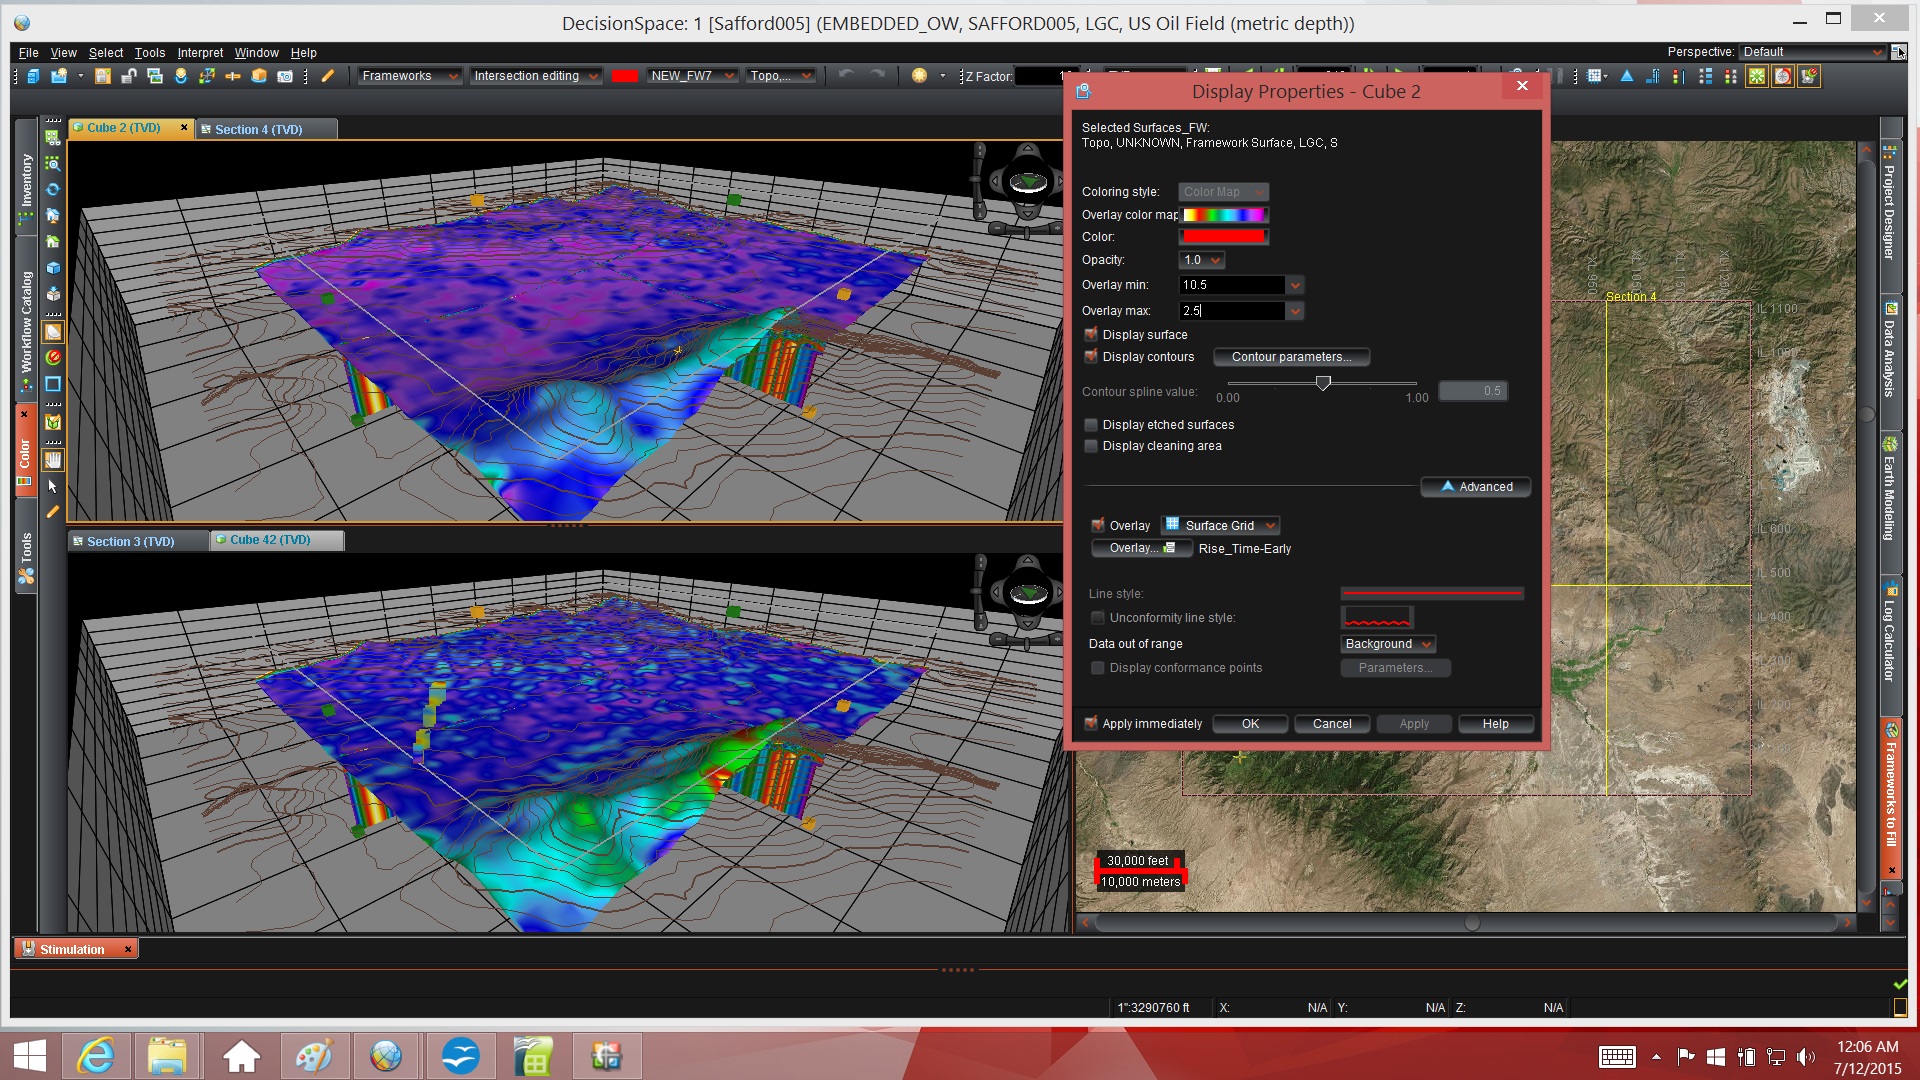Viewport: 1920px width, 1080px height.
Task: Click the green starburst icon in right toolbar
Action: coord(1756,76)
